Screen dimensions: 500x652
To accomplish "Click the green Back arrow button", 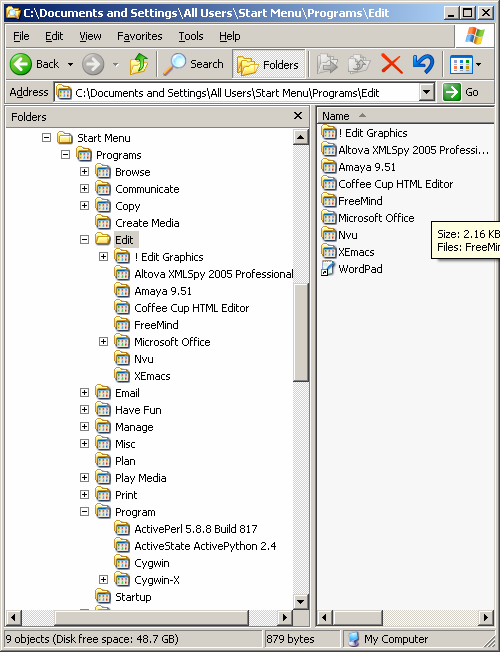I will click(x=21, y=64).
